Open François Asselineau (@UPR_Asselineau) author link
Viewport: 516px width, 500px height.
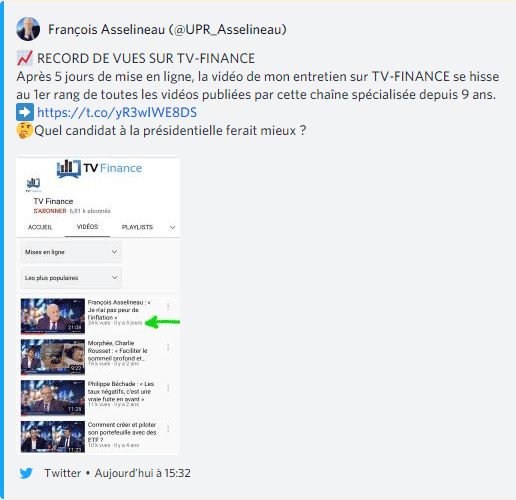[x=167, y=29]
